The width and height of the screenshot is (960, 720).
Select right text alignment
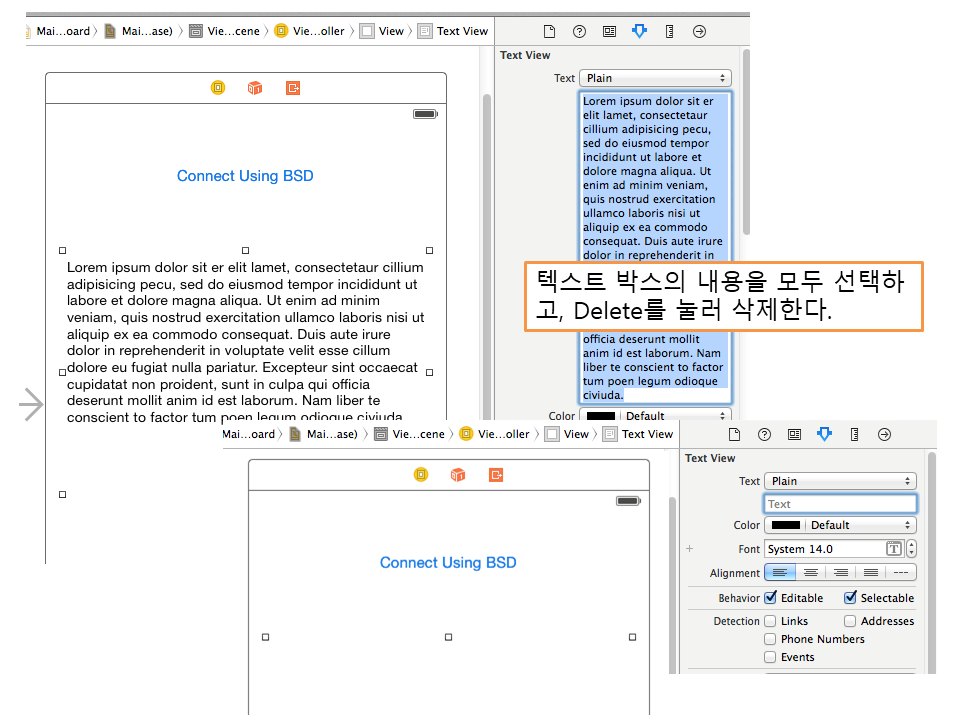(841, 573)
